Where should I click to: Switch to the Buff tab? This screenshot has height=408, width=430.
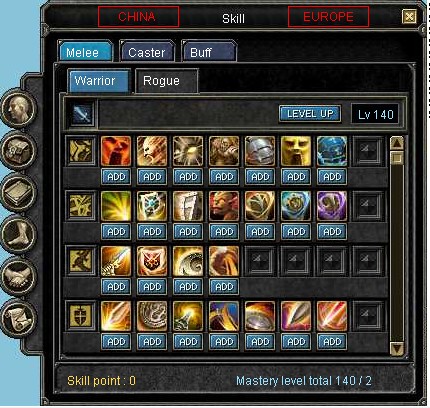209,51
